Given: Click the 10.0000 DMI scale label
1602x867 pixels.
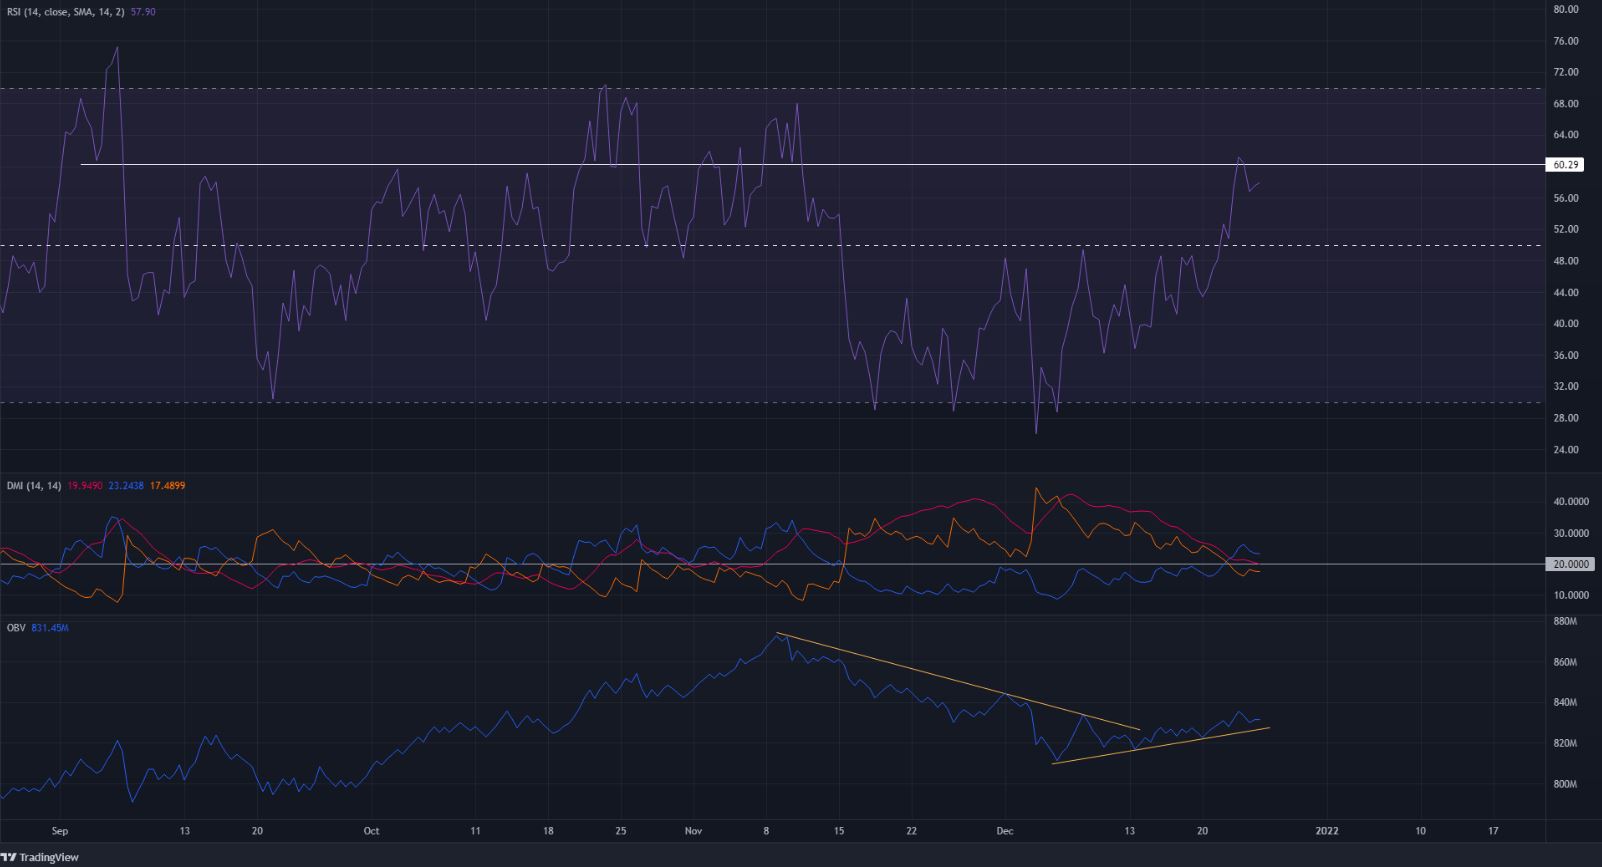Looking at the screenshot, I should point(1570,595).
